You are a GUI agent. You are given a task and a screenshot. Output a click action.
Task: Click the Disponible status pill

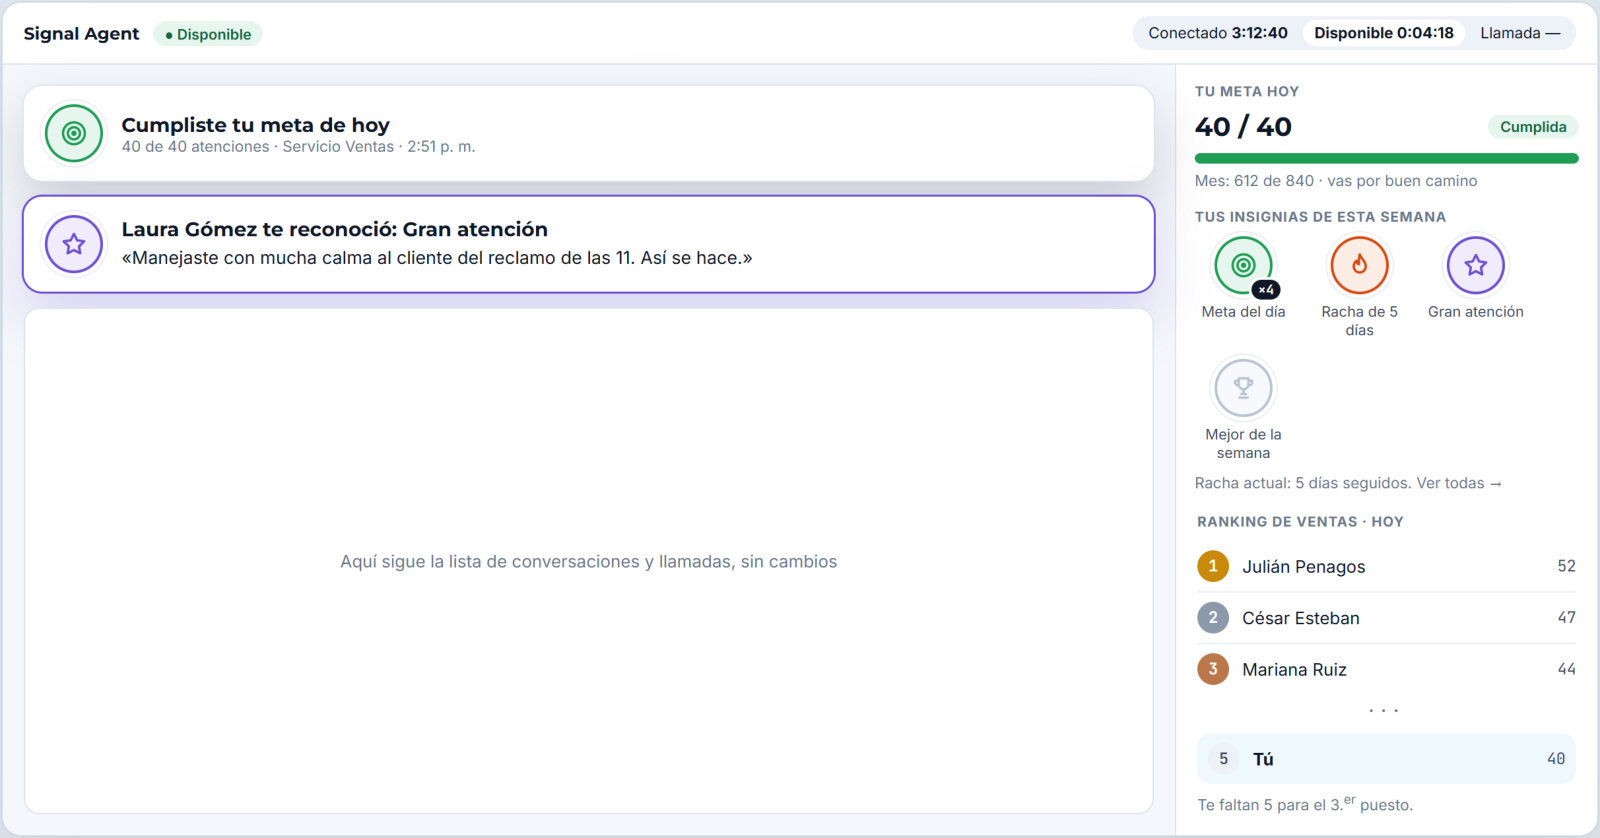pos(208,34)
